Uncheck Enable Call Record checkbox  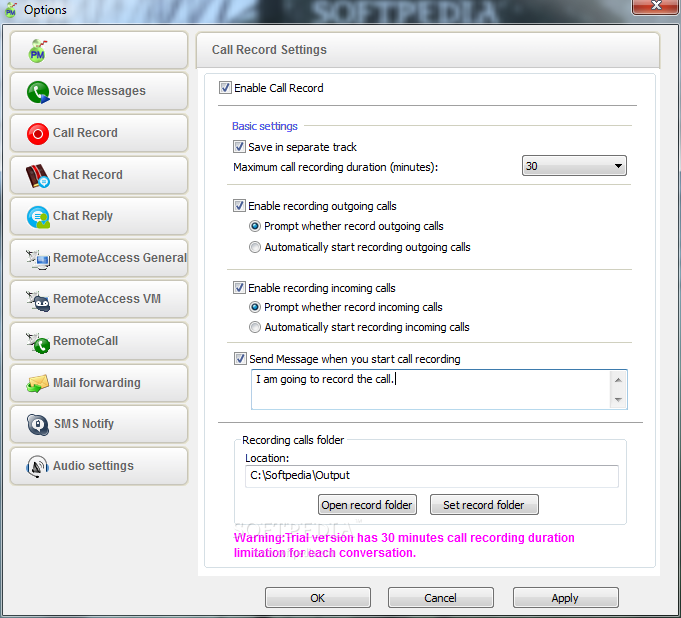[225, 88]
